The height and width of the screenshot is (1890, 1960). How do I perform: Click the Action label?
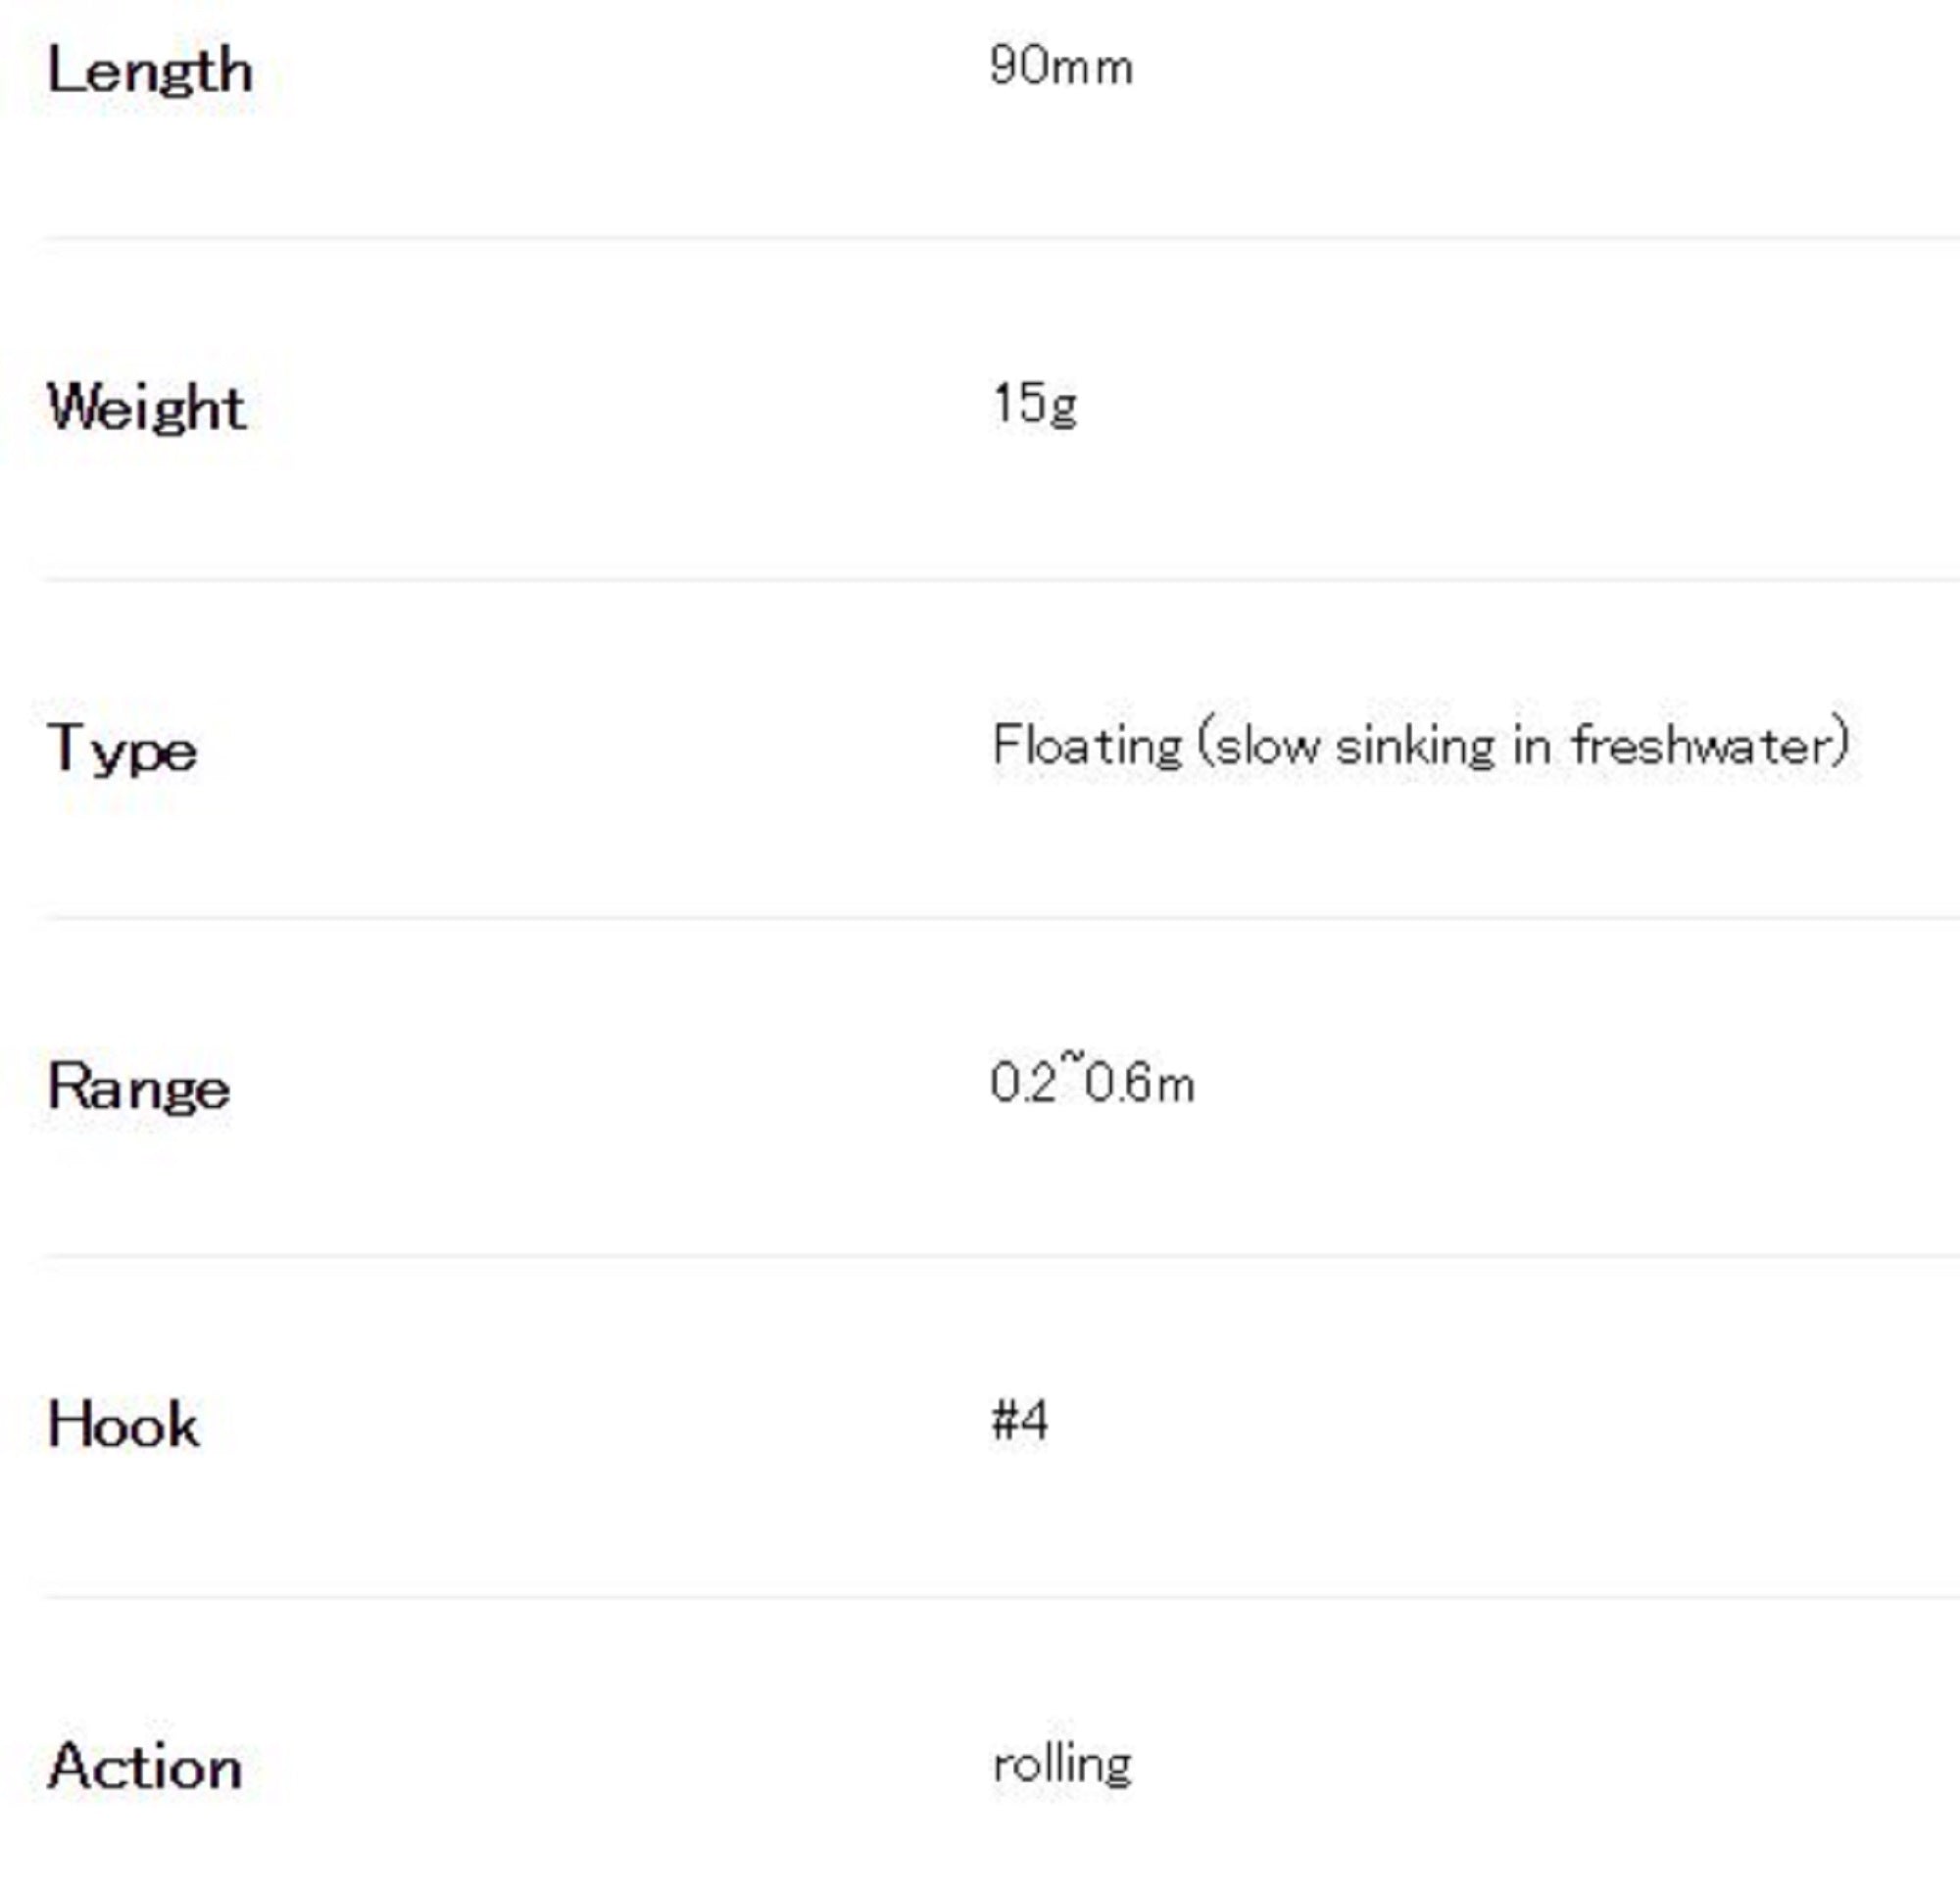pyautogui.click(x=145, y=1767)
